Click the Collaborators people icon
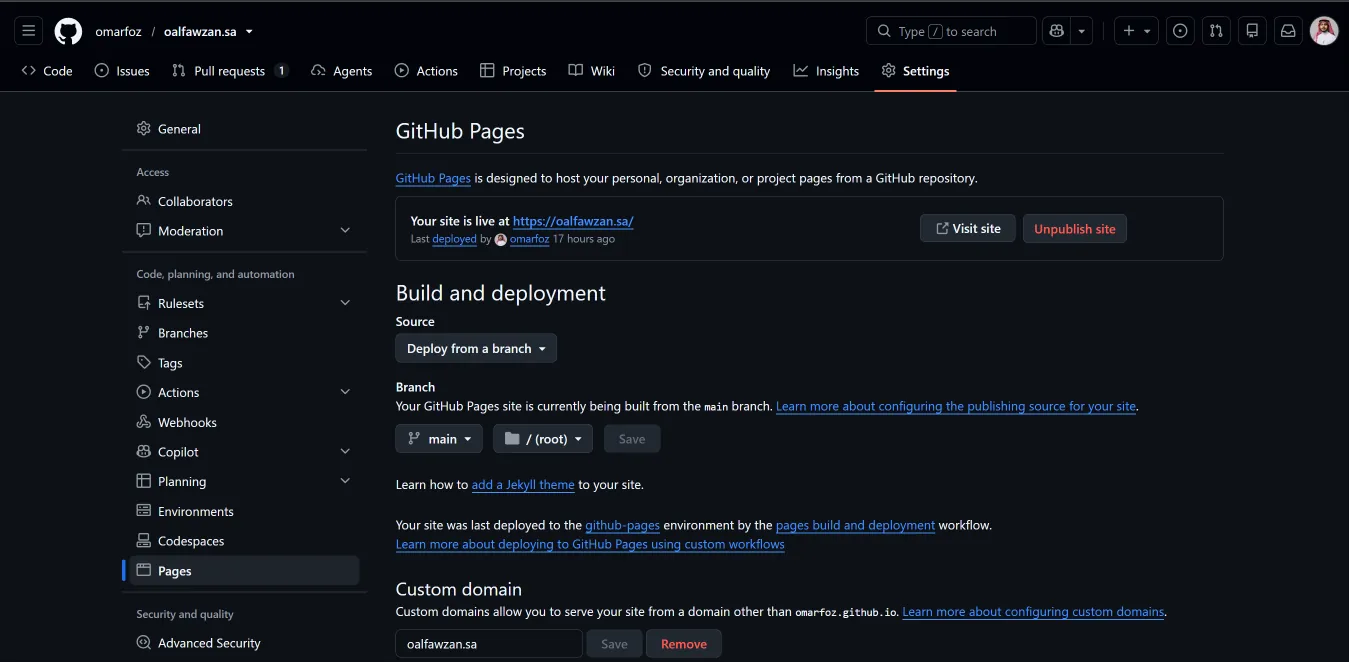The image size is (1349, 662). coord(144,201)
